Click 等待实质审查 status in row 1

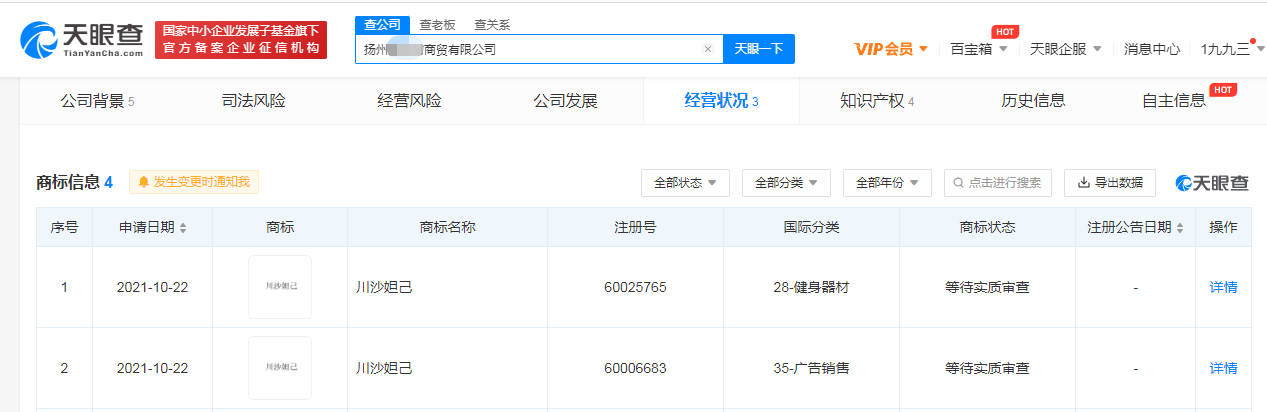click(987, 287)
